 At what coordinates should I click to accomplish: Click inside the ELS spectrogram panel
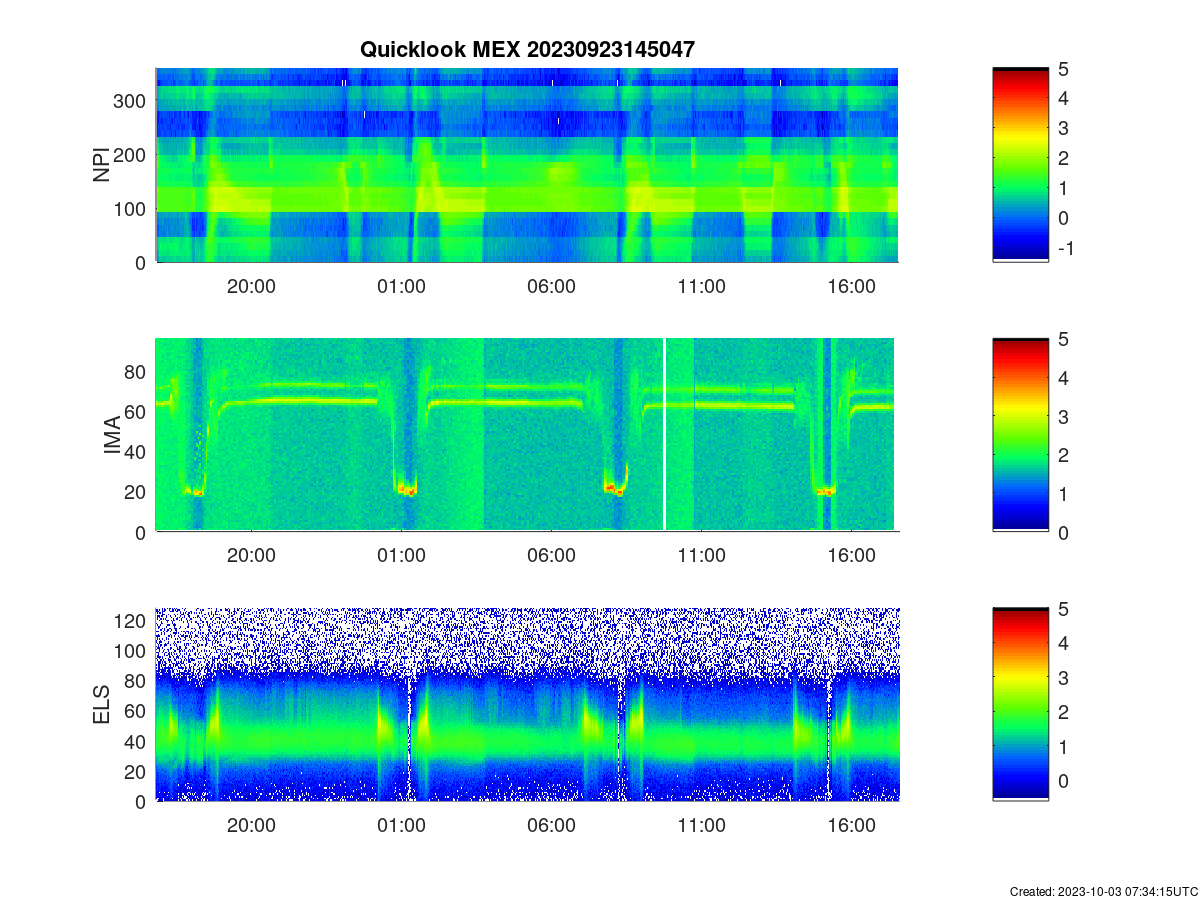point(527,704)
